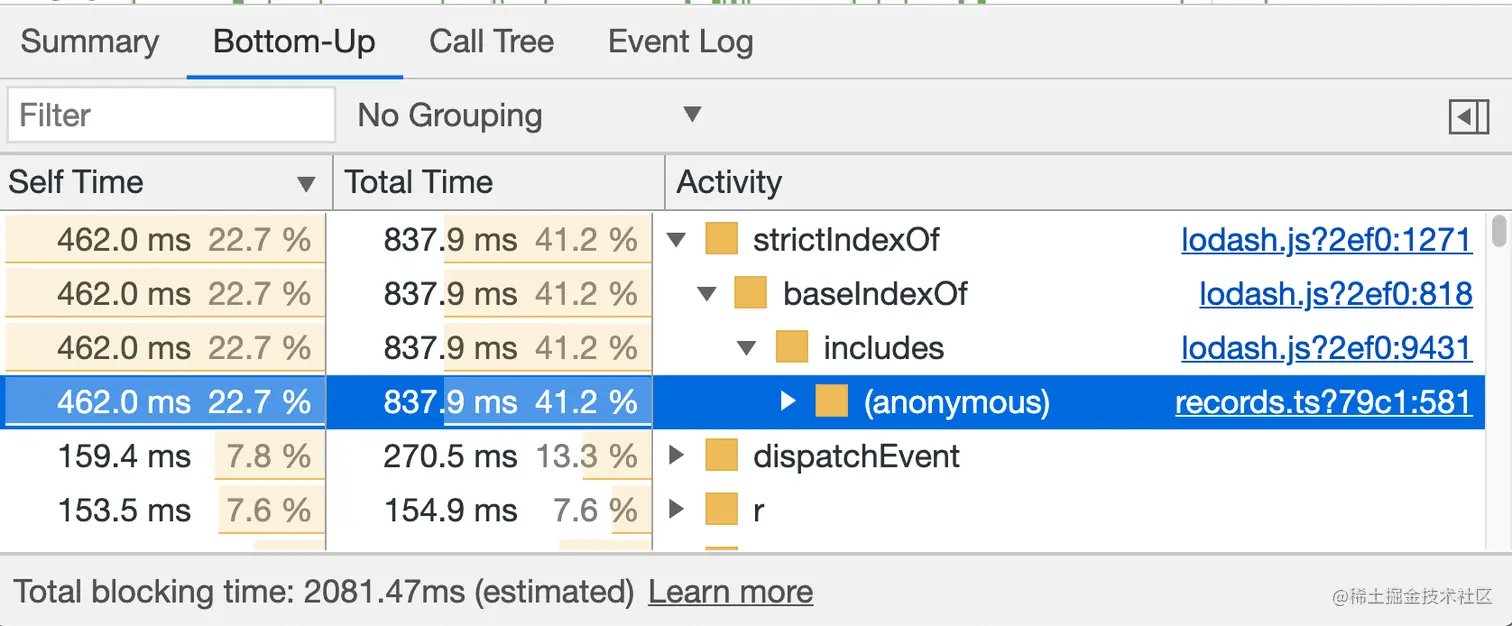This screenshot has height=626, width=1512.
Task: Expand the dispatchEvent row
Action: tap(677, 456)
